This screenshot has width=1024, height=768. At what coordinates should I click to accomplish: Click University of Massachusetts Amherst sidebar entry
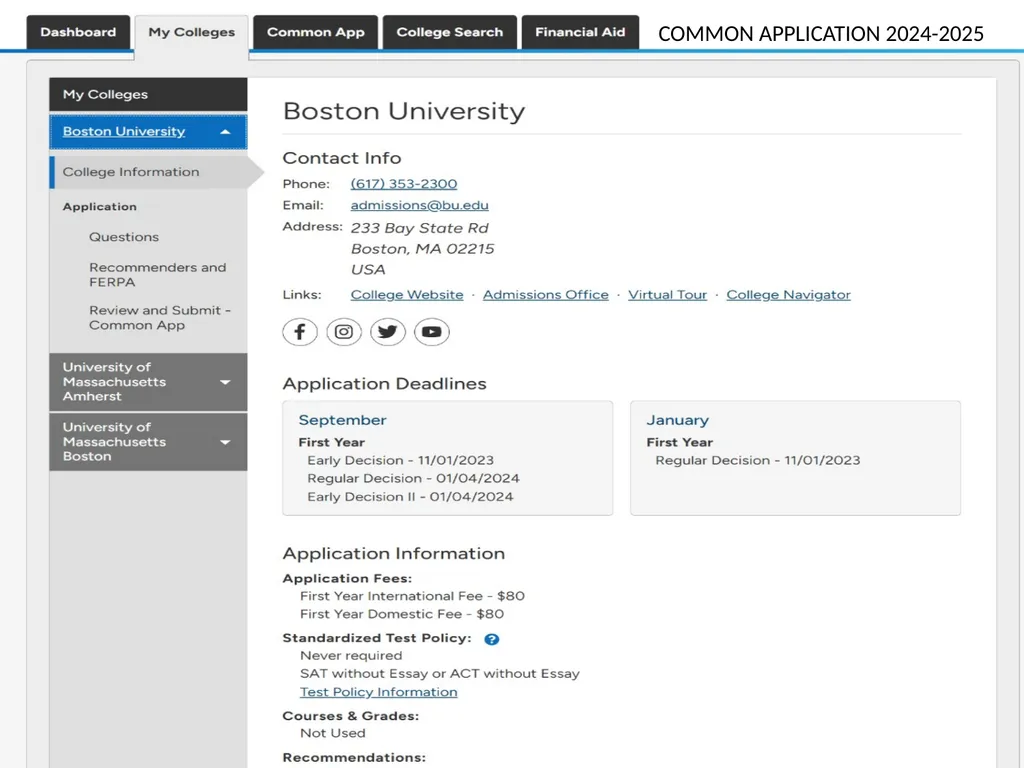click(148, 382)
